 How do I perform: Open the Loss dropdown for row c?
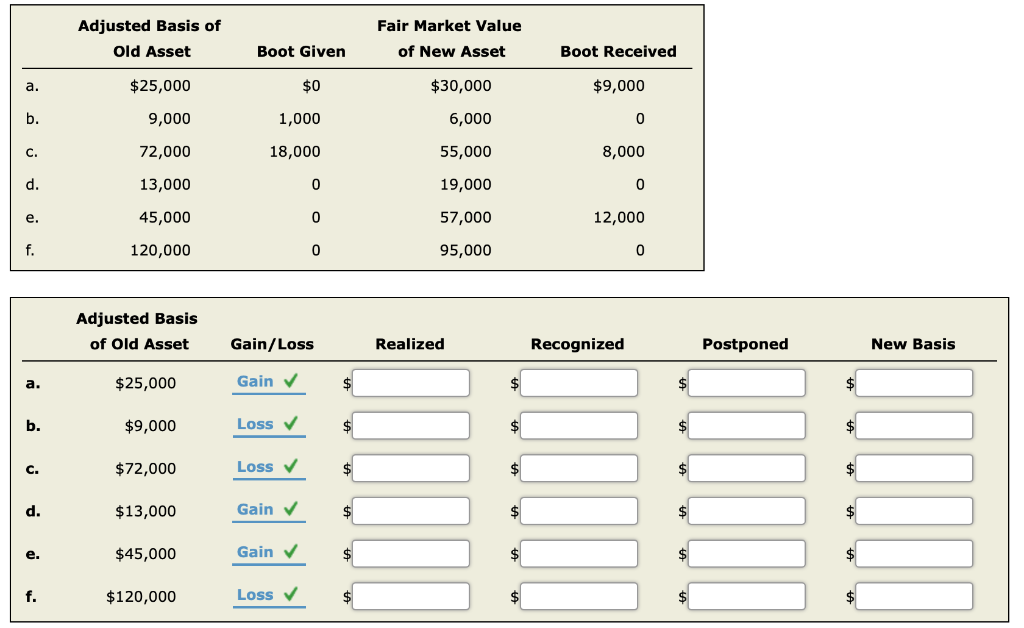pos(268,468)
